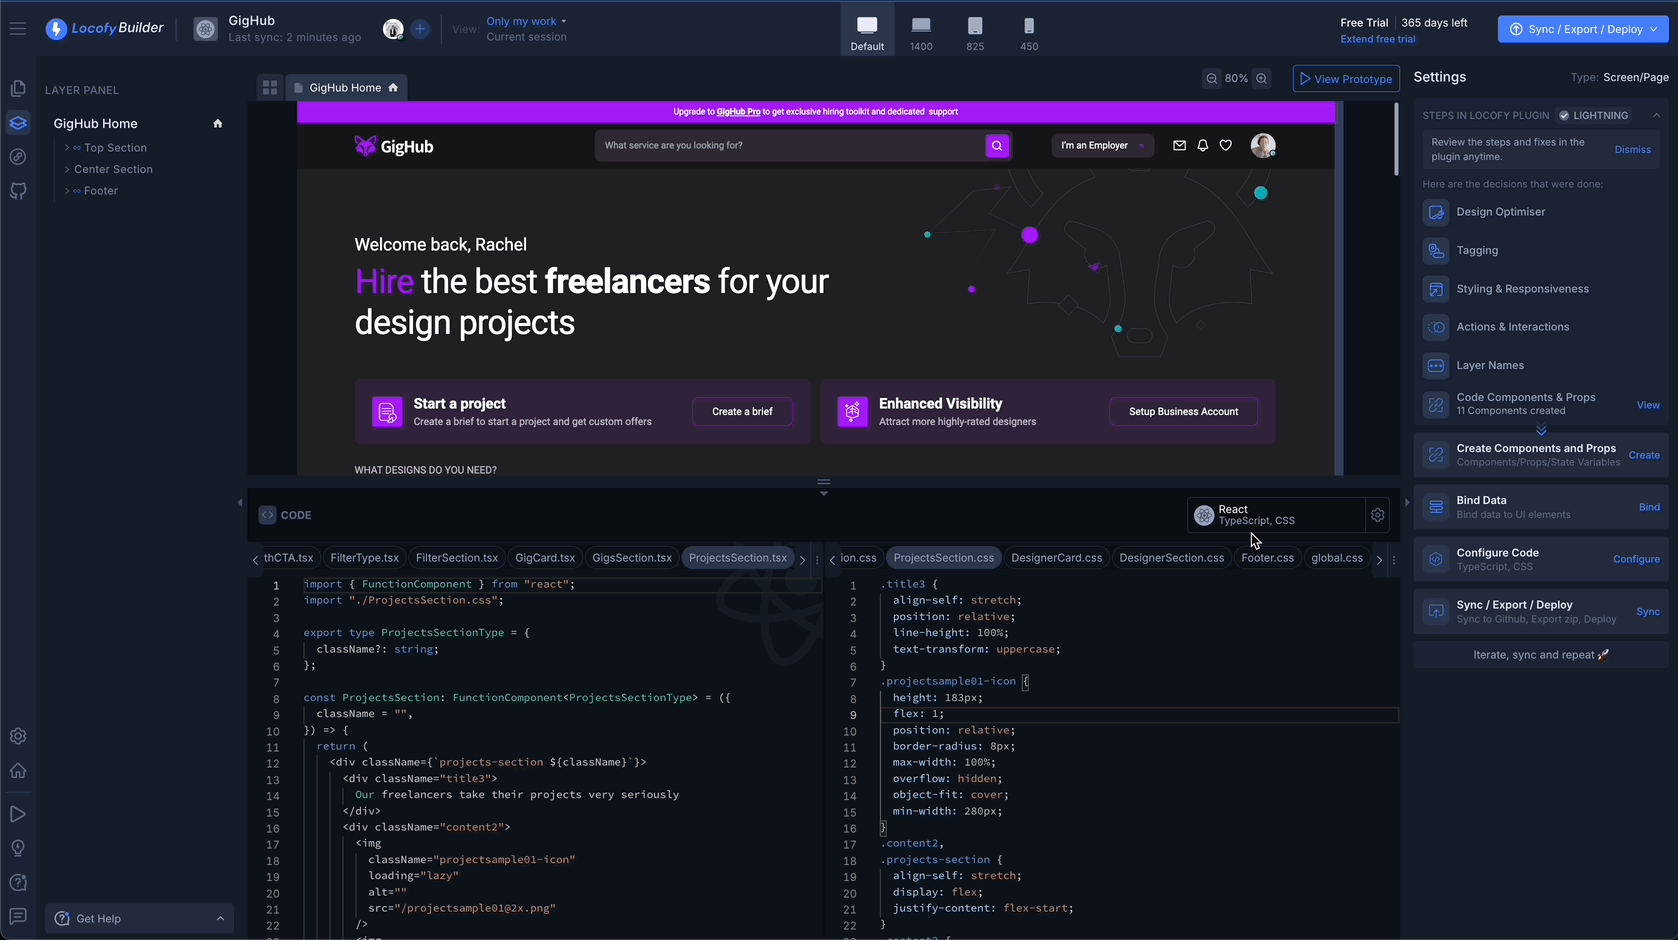This screenshot has height=940, width=1678.
Task: Click the Extend free trial link
Action: (x=1378, y=39)
